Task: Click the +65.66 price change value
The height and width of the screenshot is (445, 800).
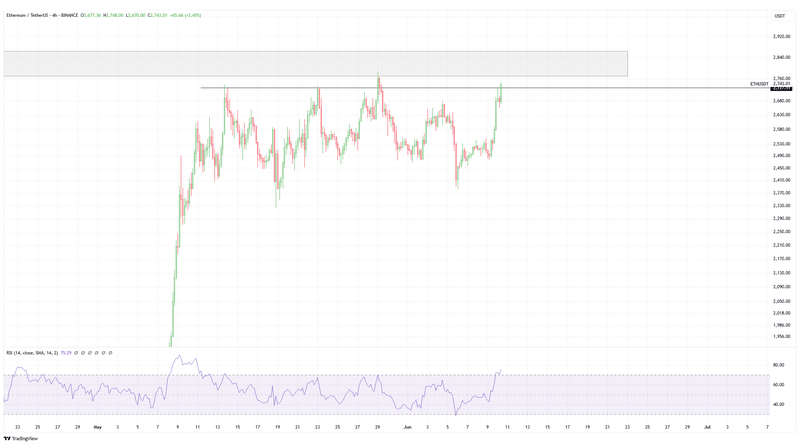Action: click(178, 15)
